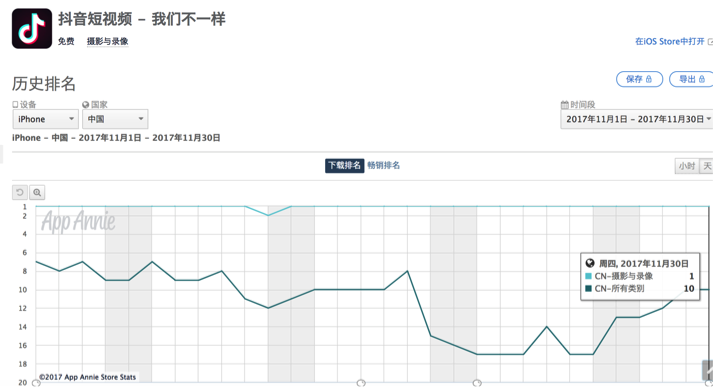
Task: Click the timeline handle below chart center
Action: pyautogui.click(x=361, y=383)
